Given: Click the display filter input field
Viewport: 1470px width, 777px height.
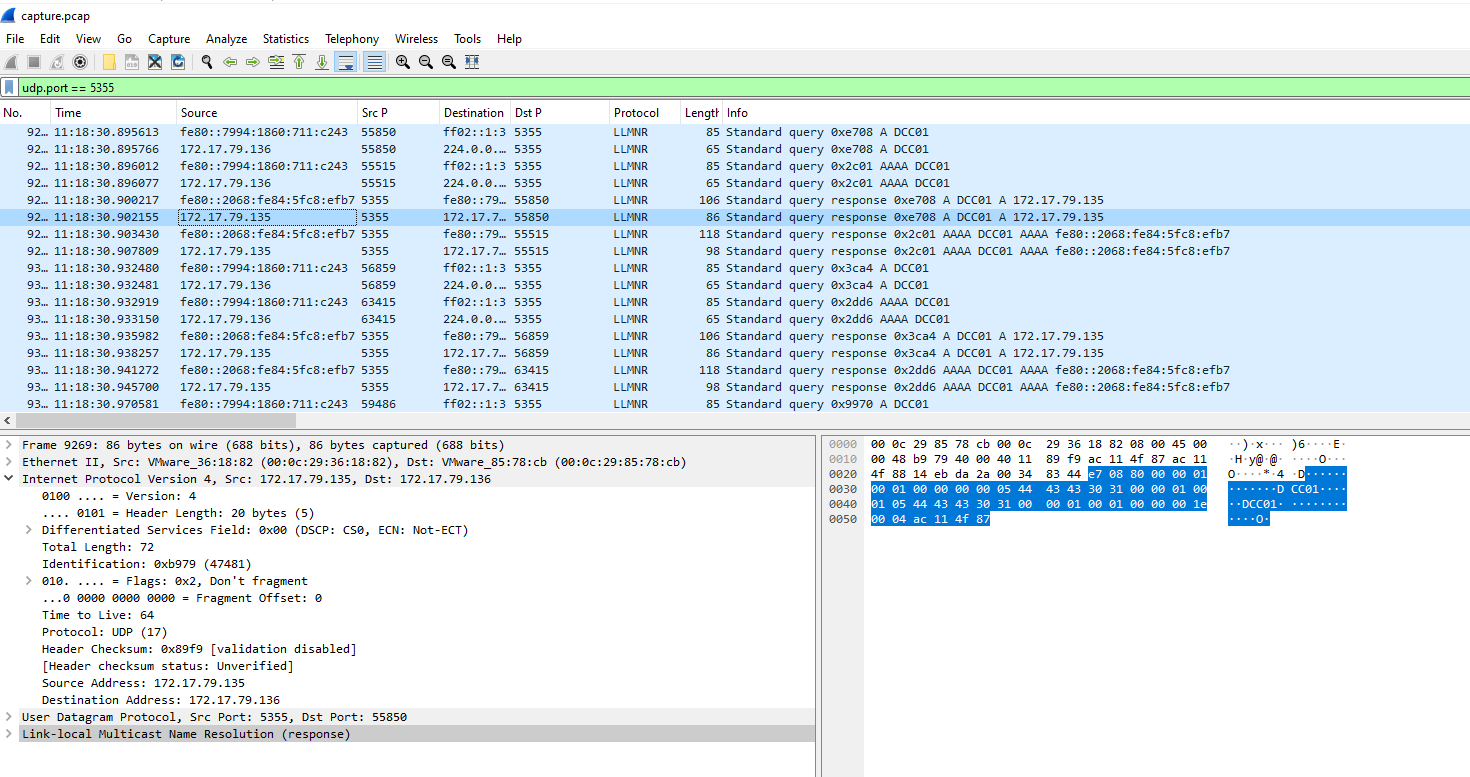Looking at the screenshot, I should [700, 88].
